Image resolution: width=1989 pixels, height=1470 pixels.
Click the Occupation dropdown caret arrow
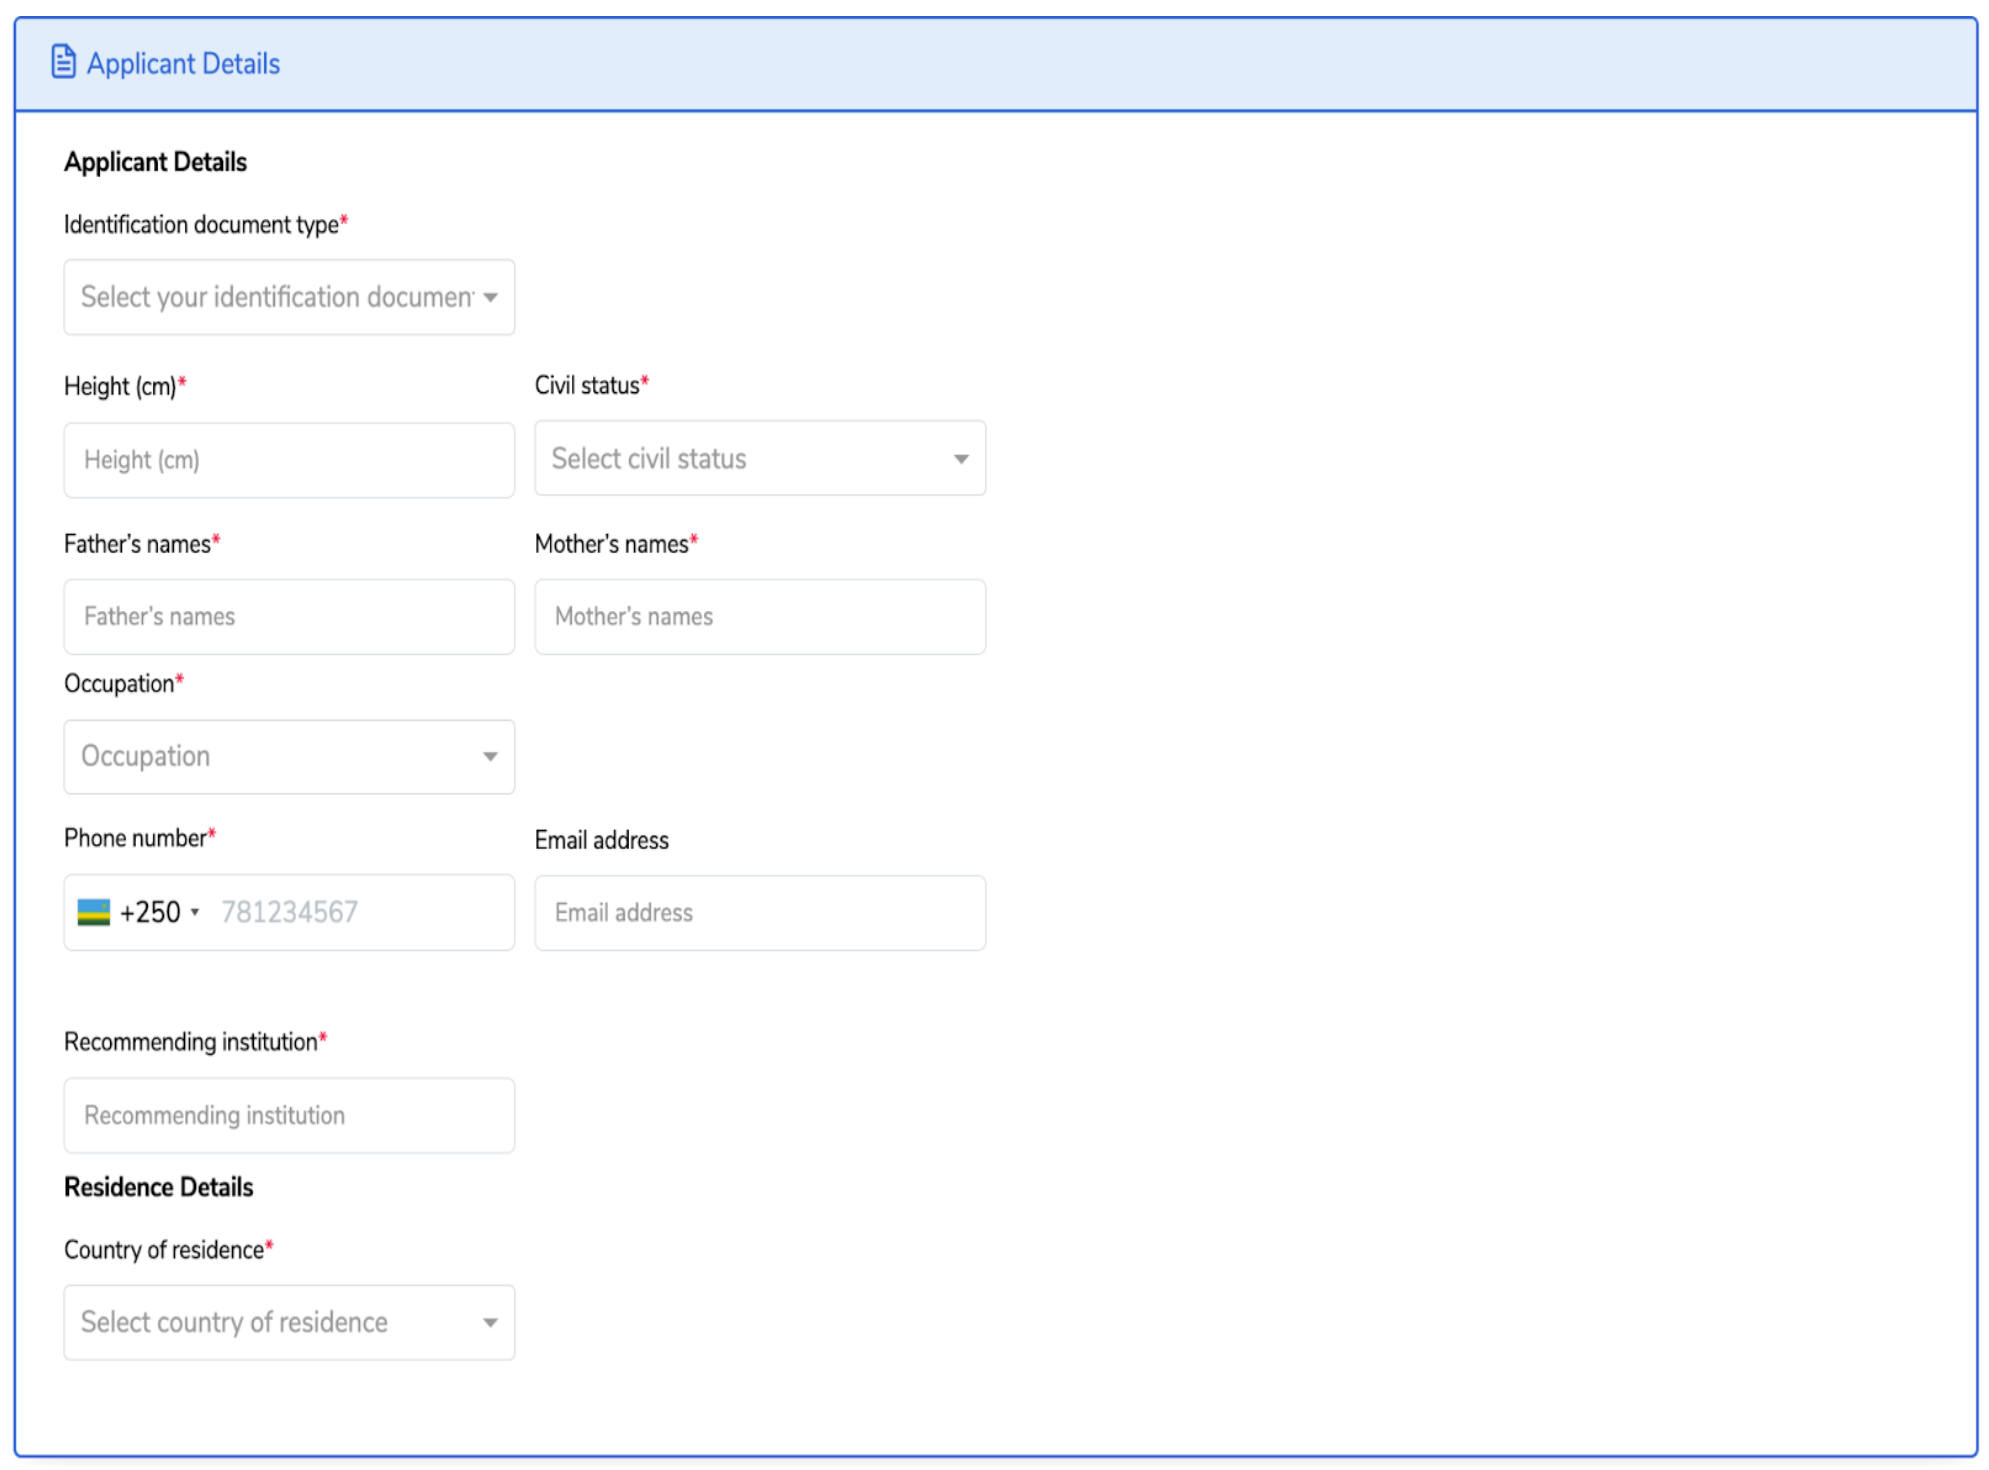click(x=490, y=757)
